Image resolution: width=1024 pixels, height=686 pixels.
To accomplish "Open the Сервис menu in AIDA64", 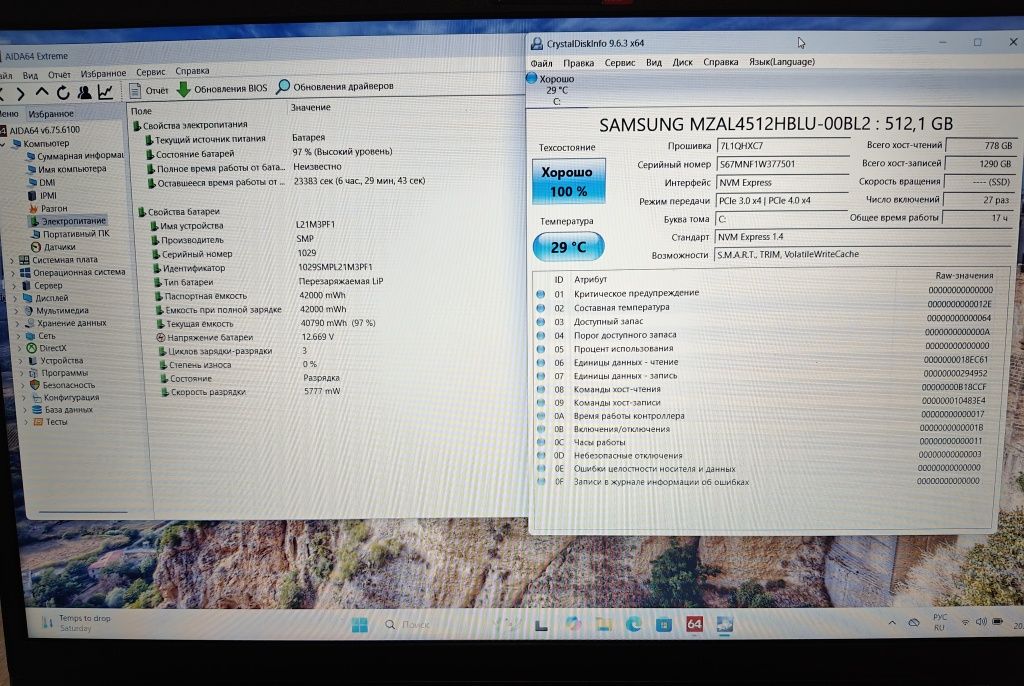I will coord(151,72).
